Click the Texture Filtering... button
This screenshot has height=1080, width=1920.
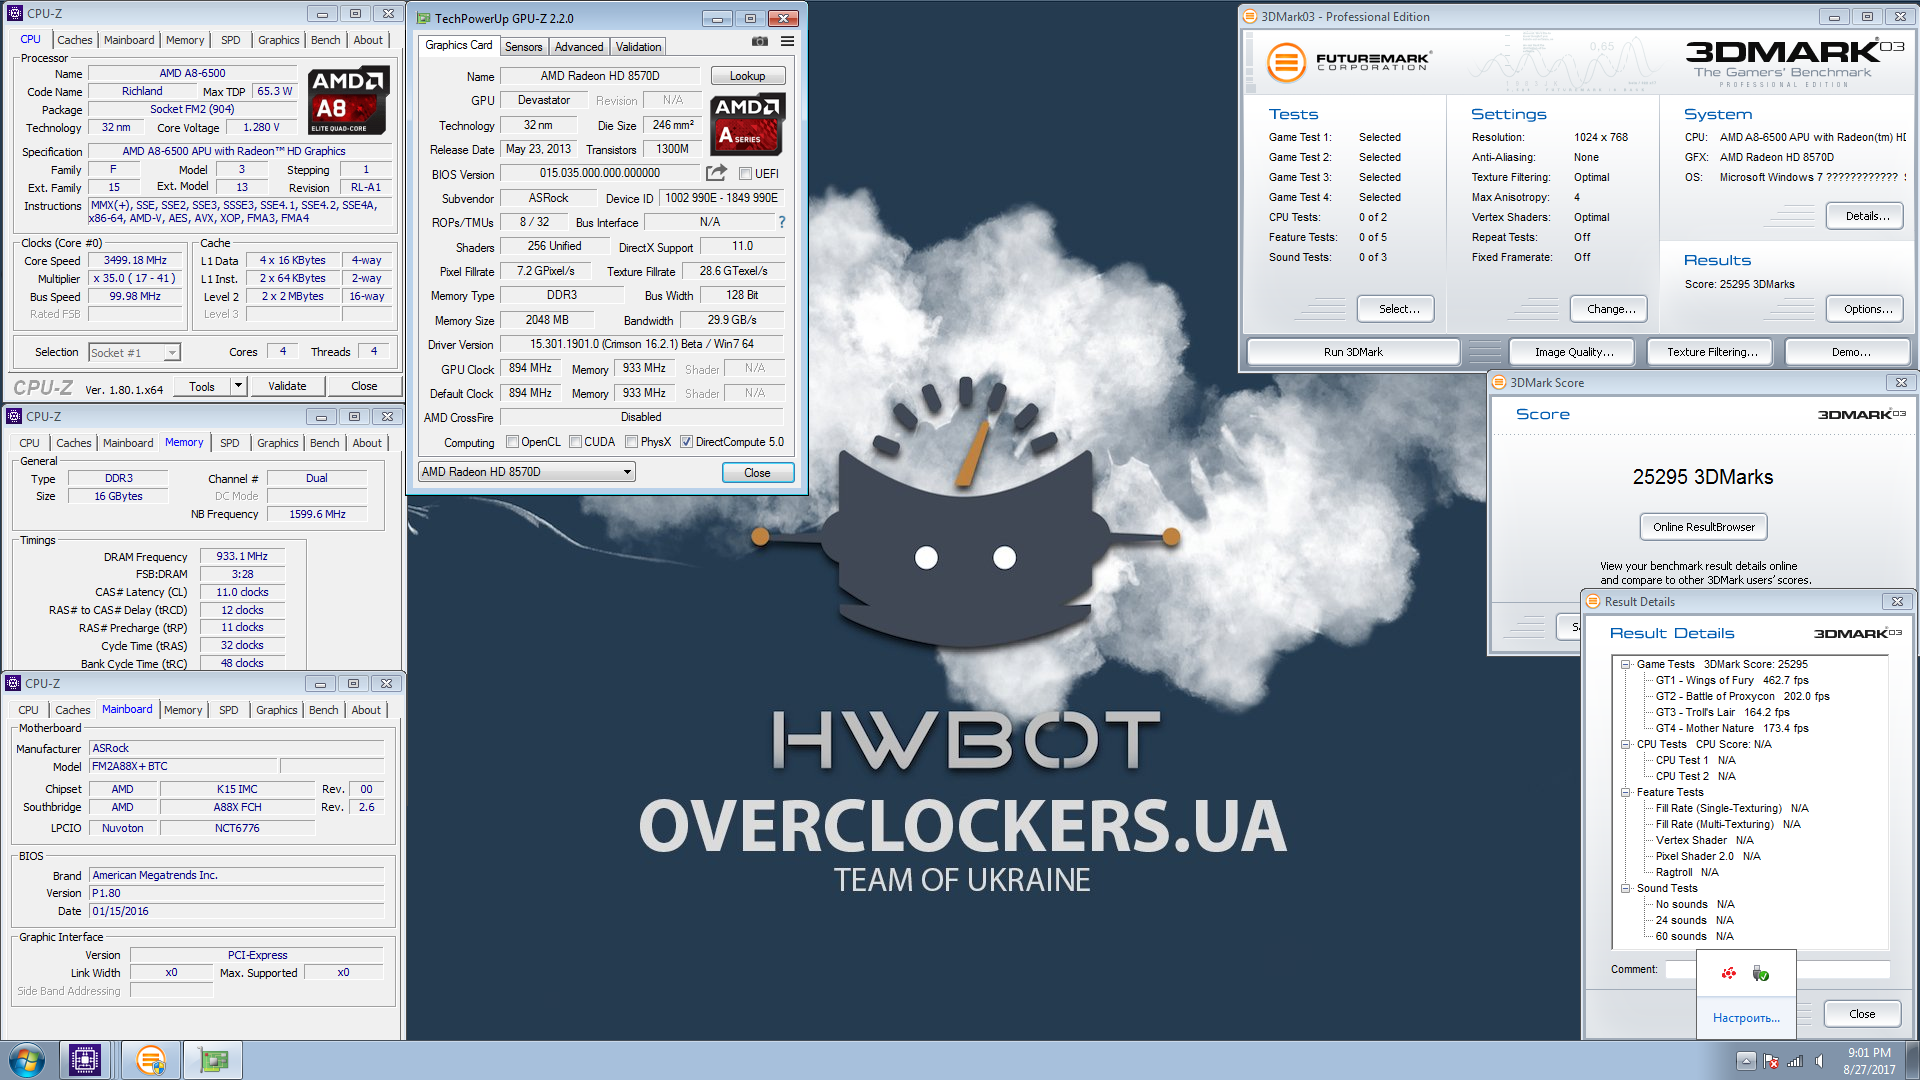pos(1711,352)
